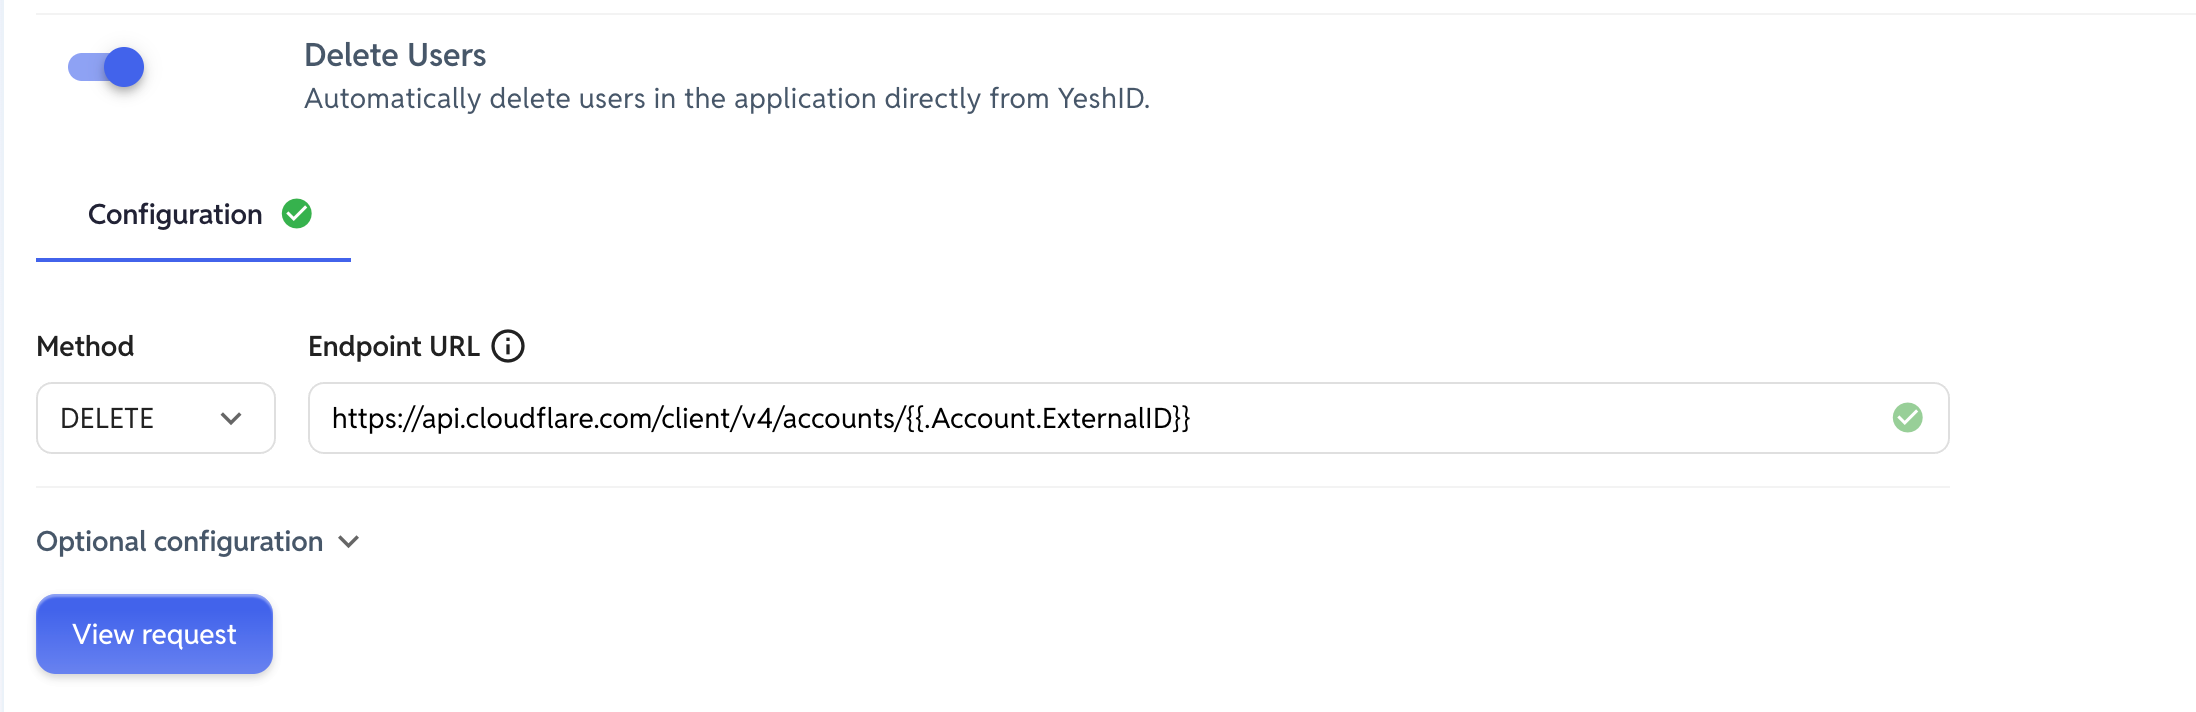Open the DELETE method dropdown
The height and width of the screenshot is (712, 2196).
[x=156, y=418]
